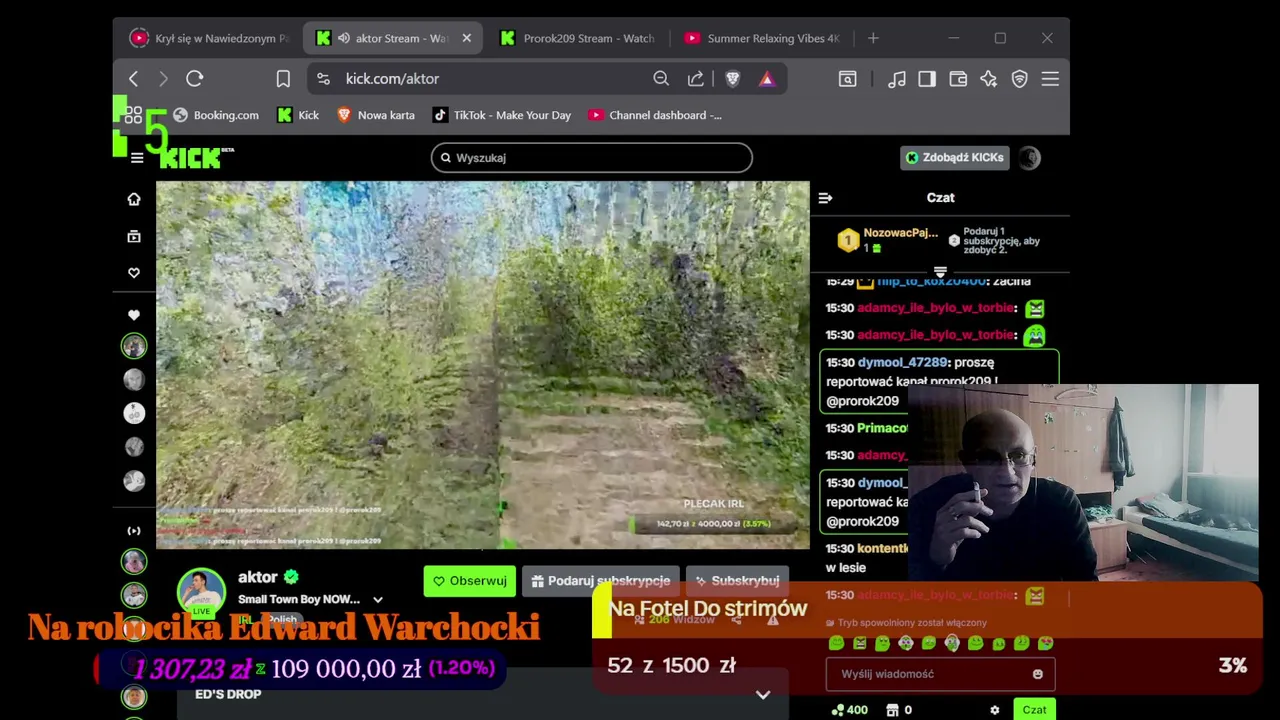Open Leo AI sparkle icon
The image size is (1280, 720).
click(988, 78)
